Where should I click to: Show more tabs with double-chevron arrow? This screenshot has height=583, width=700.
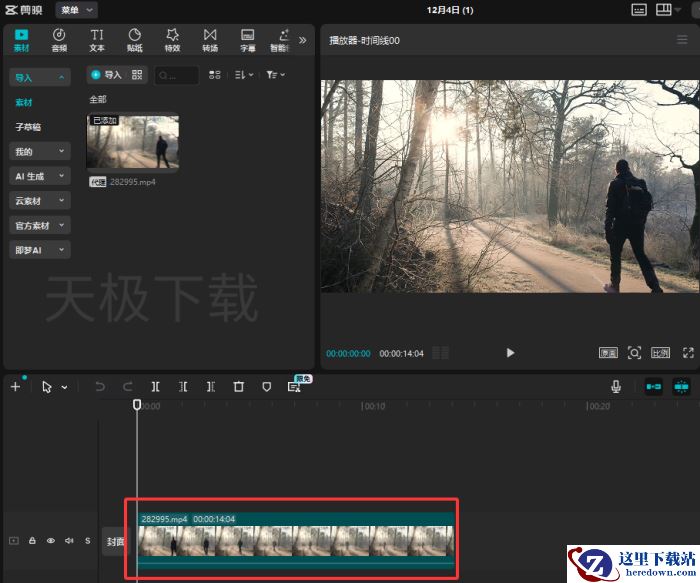click(x=303, y=40)
